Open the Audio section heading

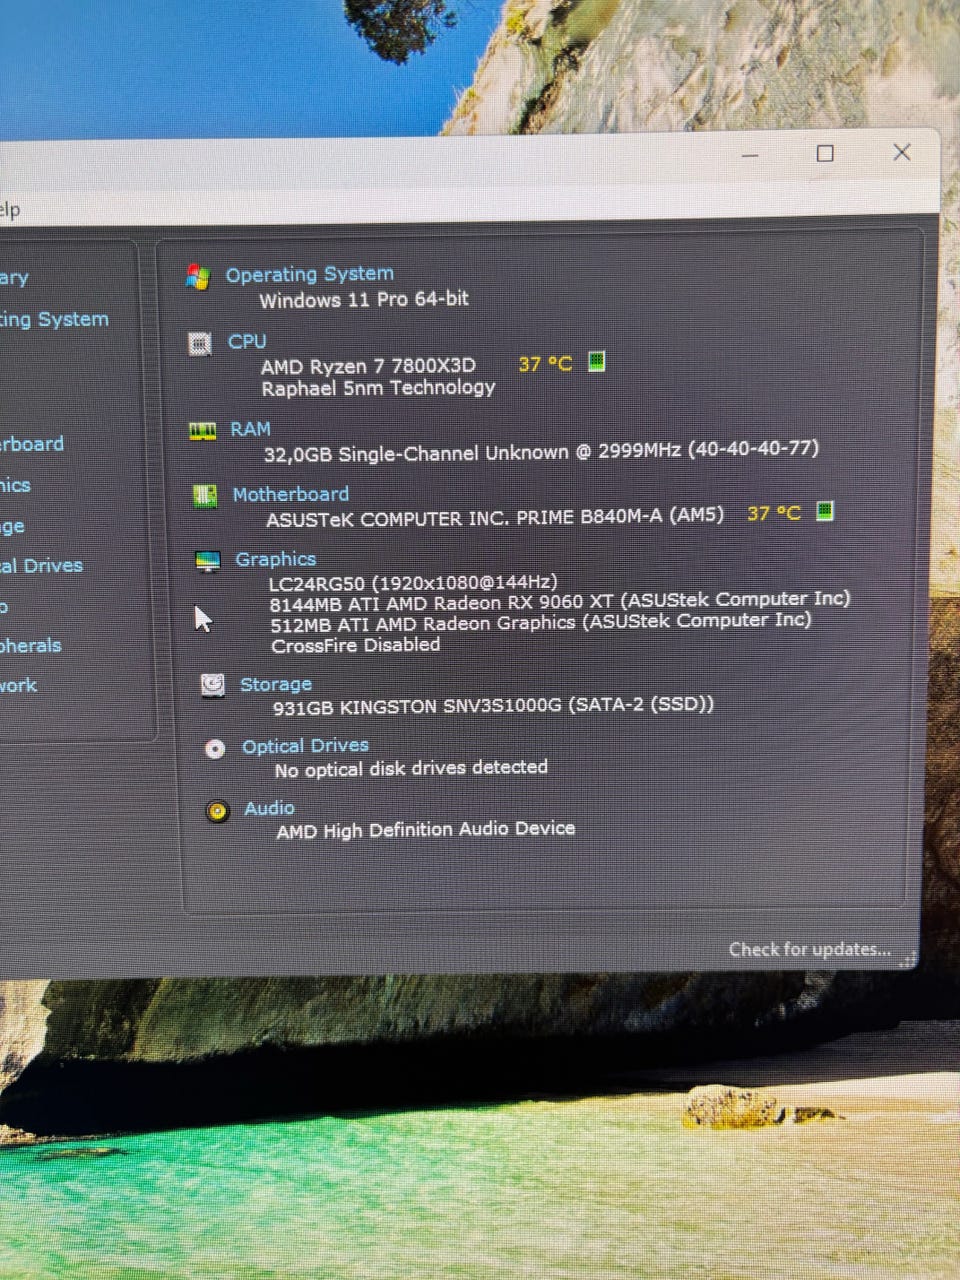[x=269, y=808]
